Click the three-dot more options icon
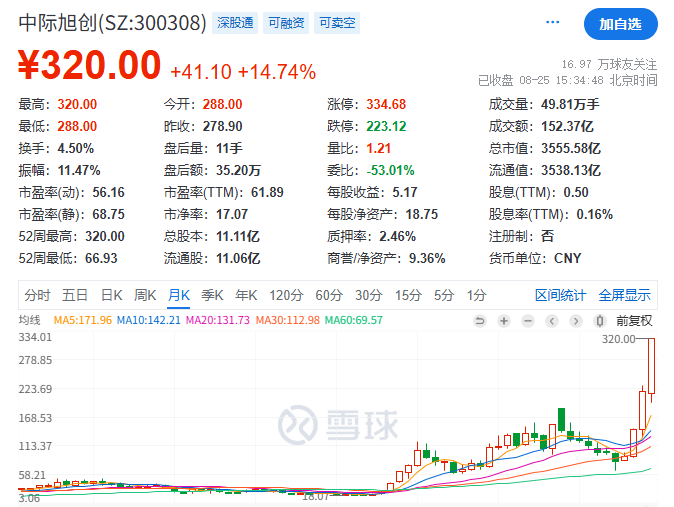Image resolution: width=674 pixels, height=507 pixels. [552, 22]
